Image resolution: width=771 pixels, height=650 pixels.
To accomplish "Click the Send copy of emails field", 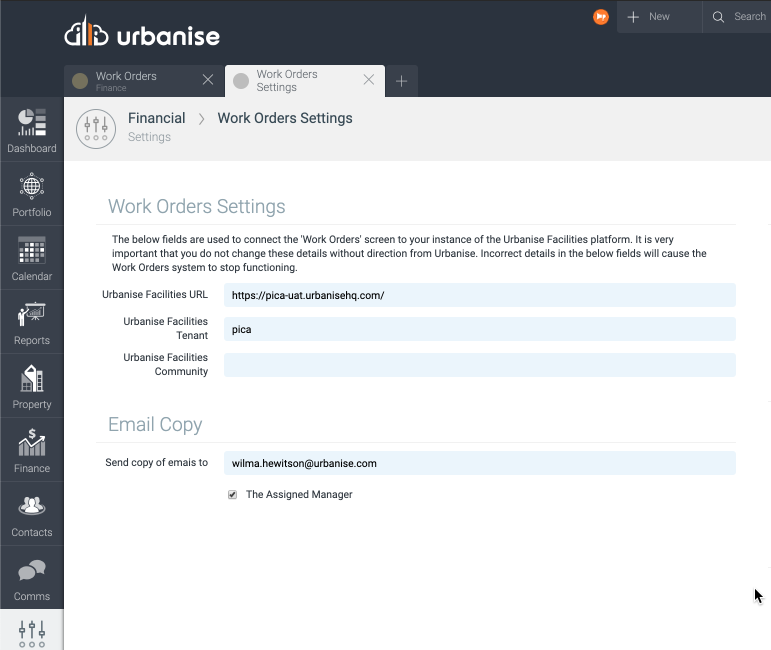I will click(479, 463).
